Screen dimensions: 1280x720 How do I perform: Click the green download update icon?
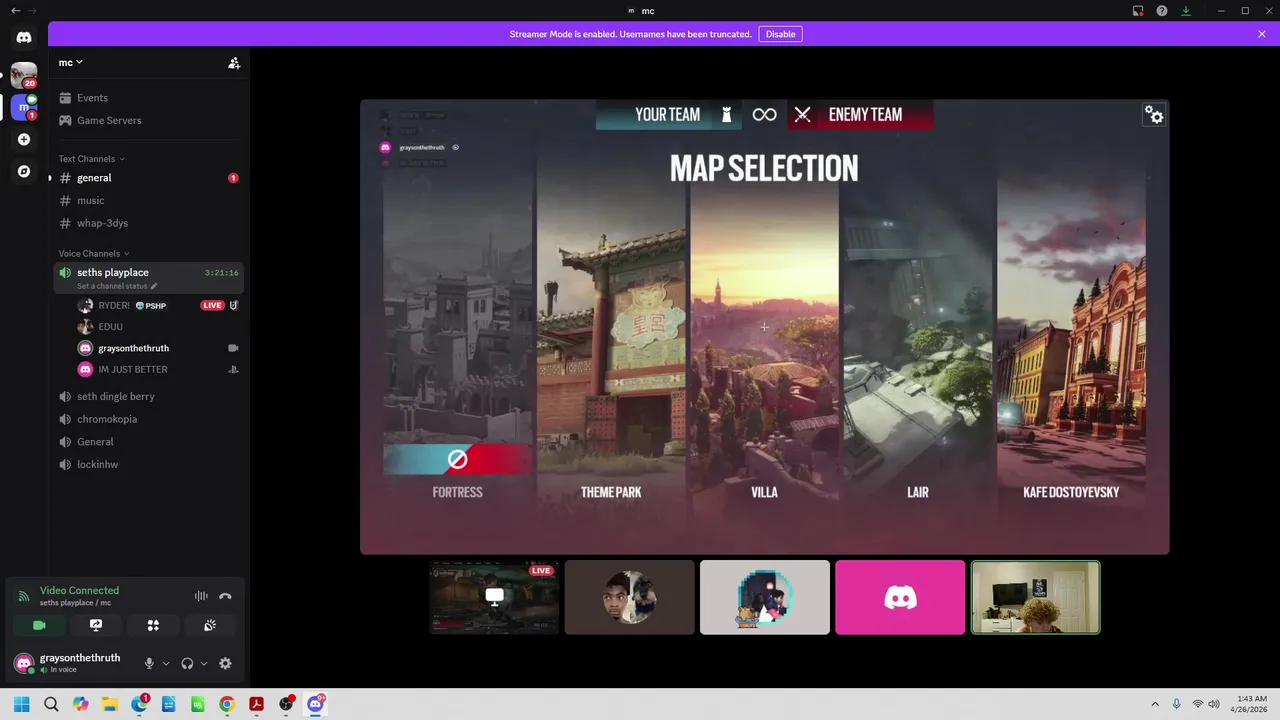click(x=1186, y=11)
